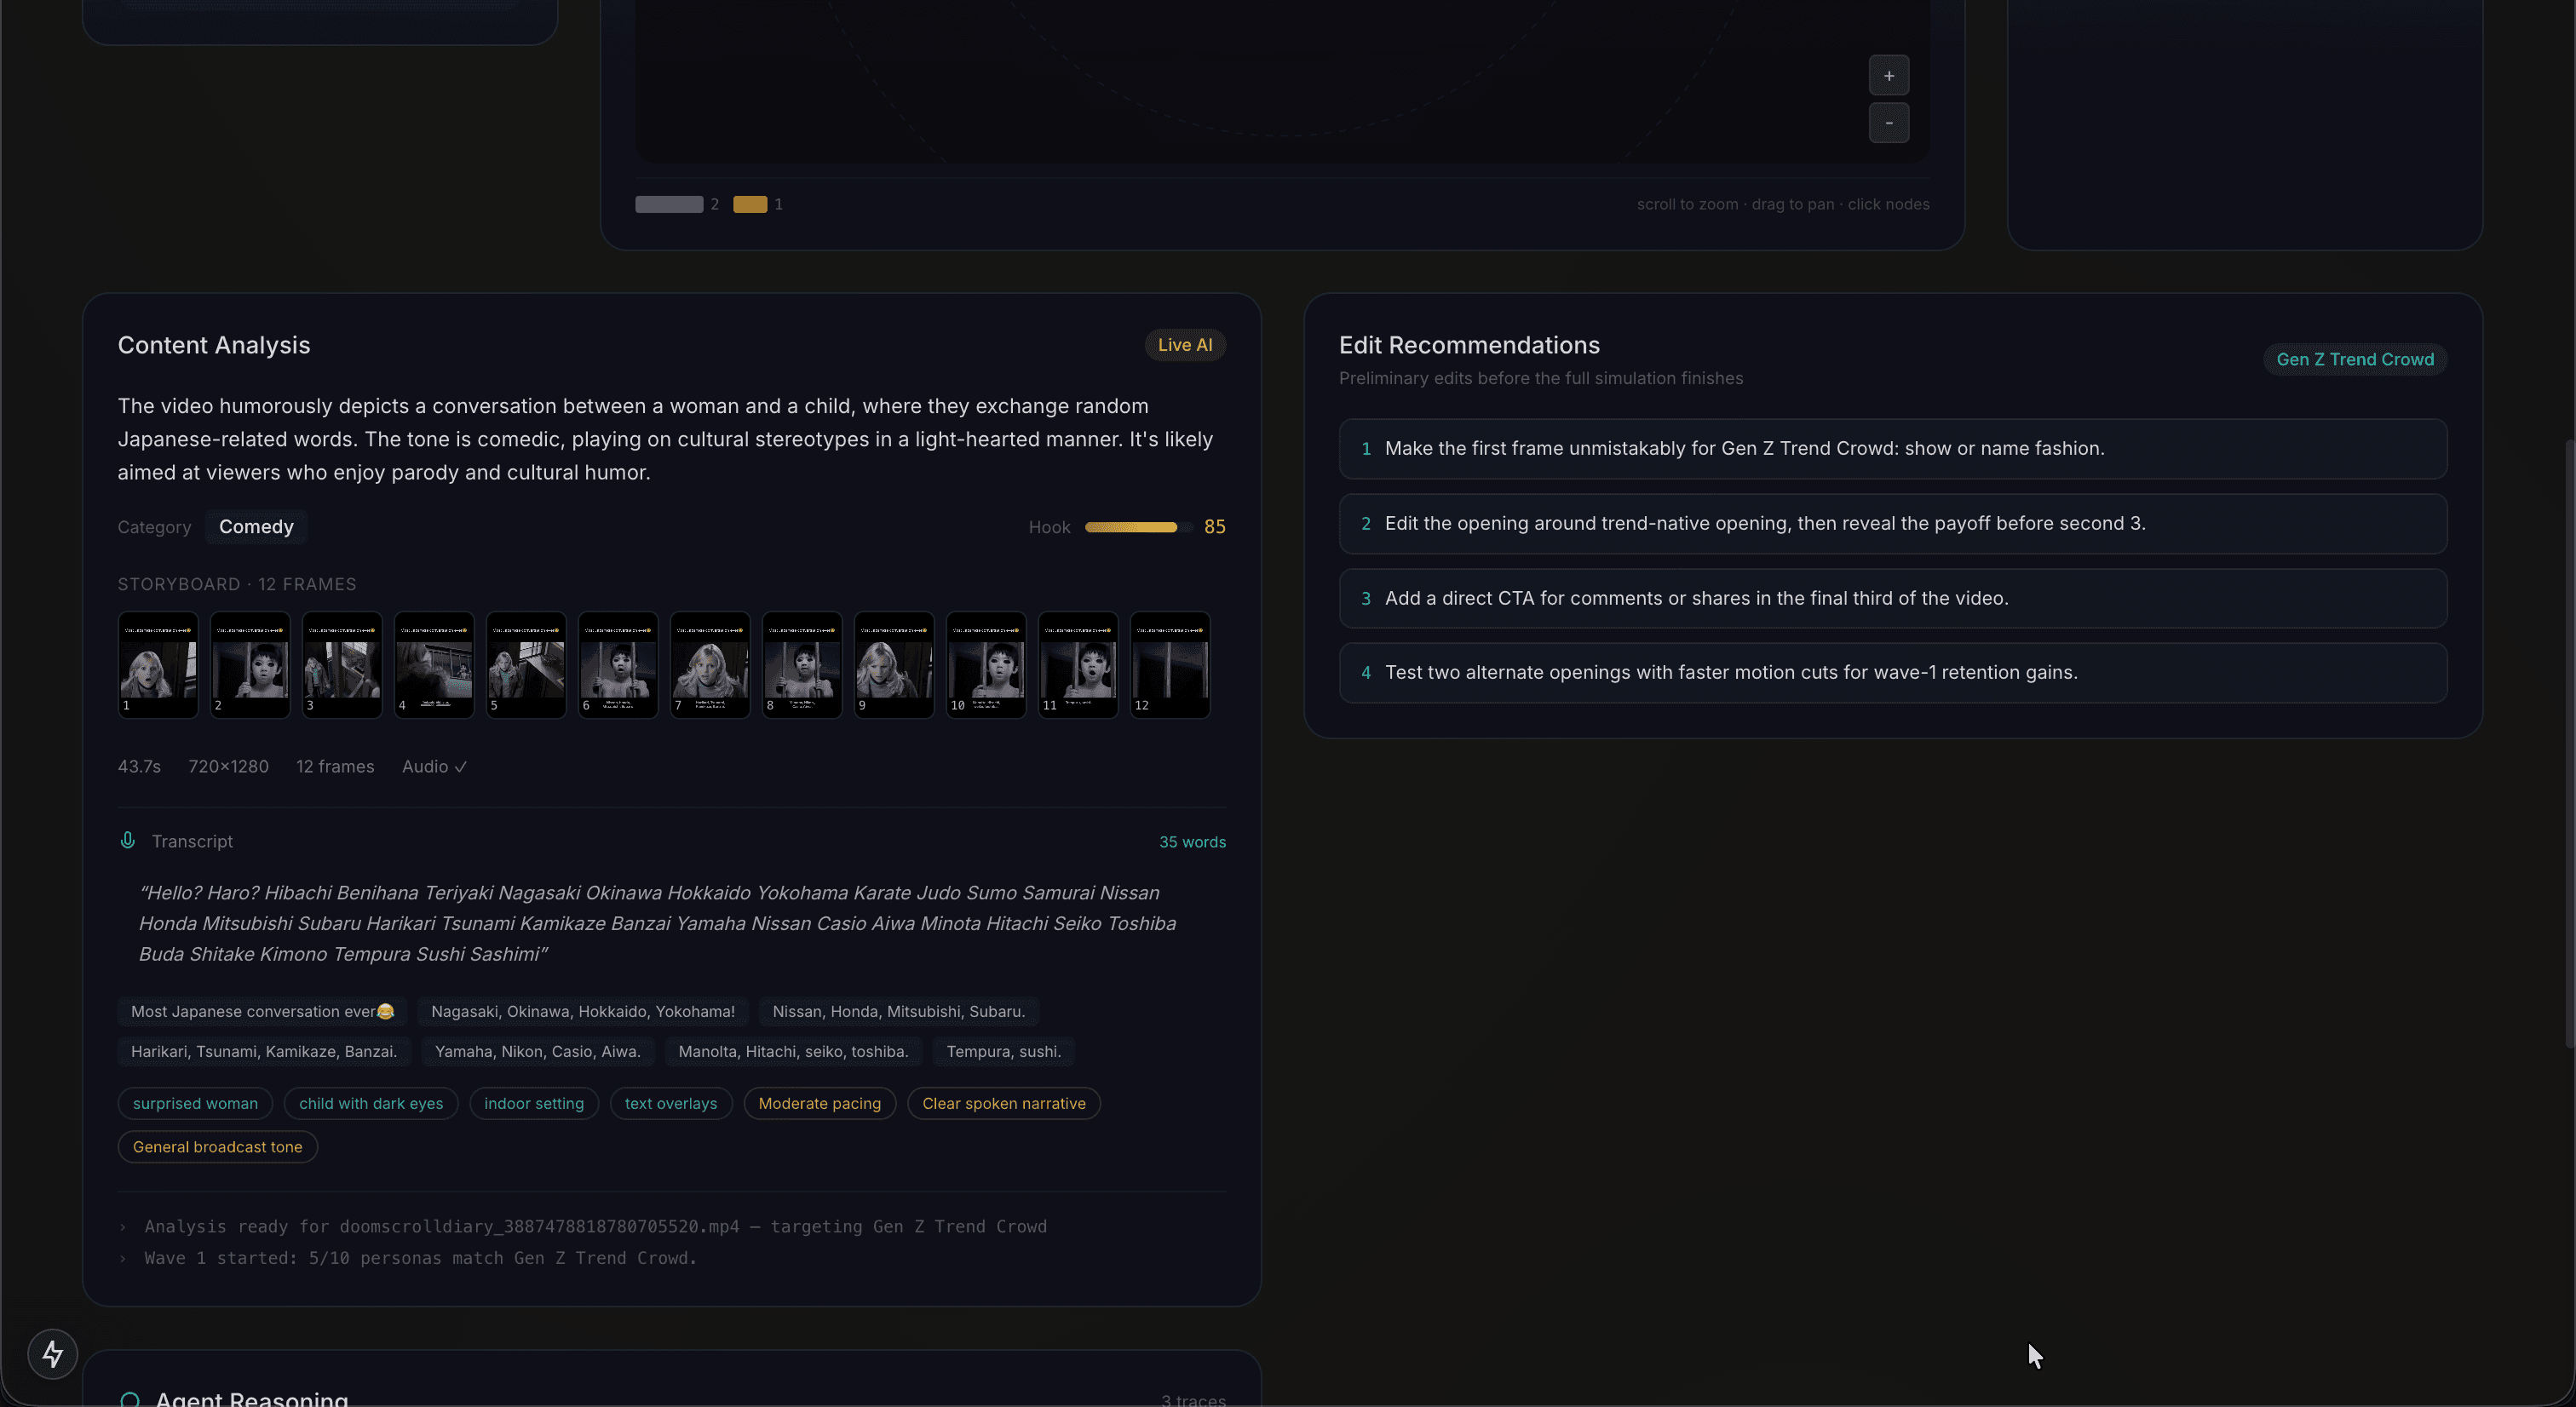Select recommendation 4 about alternate openings
The height and width of the screenshot is (1407, 2576).
(x=1892, y=672)
